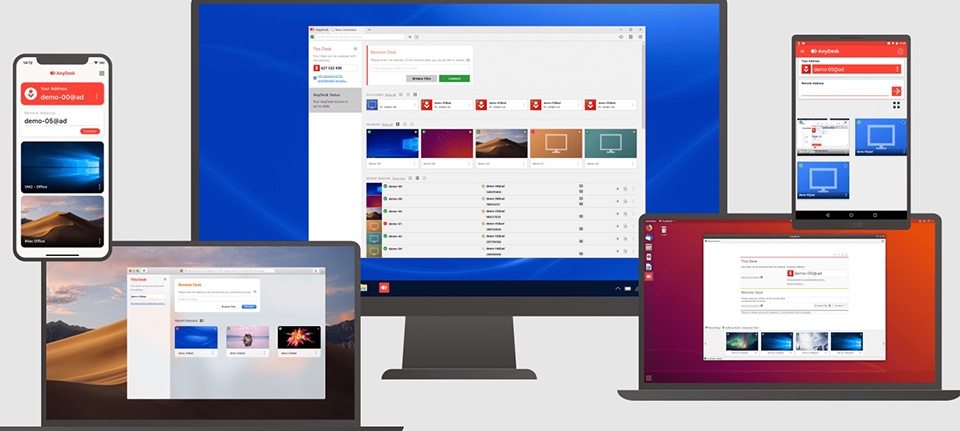Screen dimensions: 960x431
Task: Open the This Desk settings gear on the monitor
Action: 355,48
